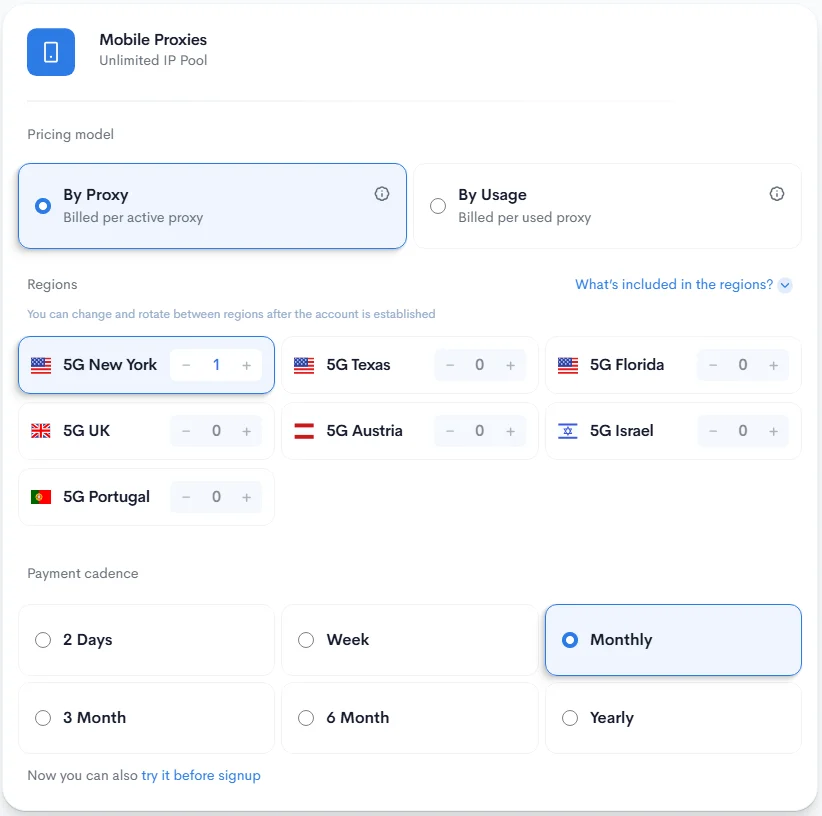Screen dimensions: 822x816
Task: Choose the Monthly payment cadence
Action: pyautogui.click(x=673, y=640)
